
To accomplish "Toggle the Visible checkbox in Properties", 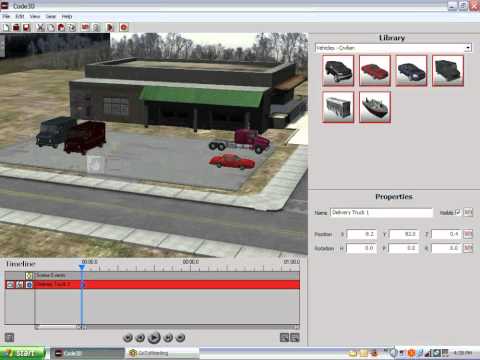I will coord(458,212).
